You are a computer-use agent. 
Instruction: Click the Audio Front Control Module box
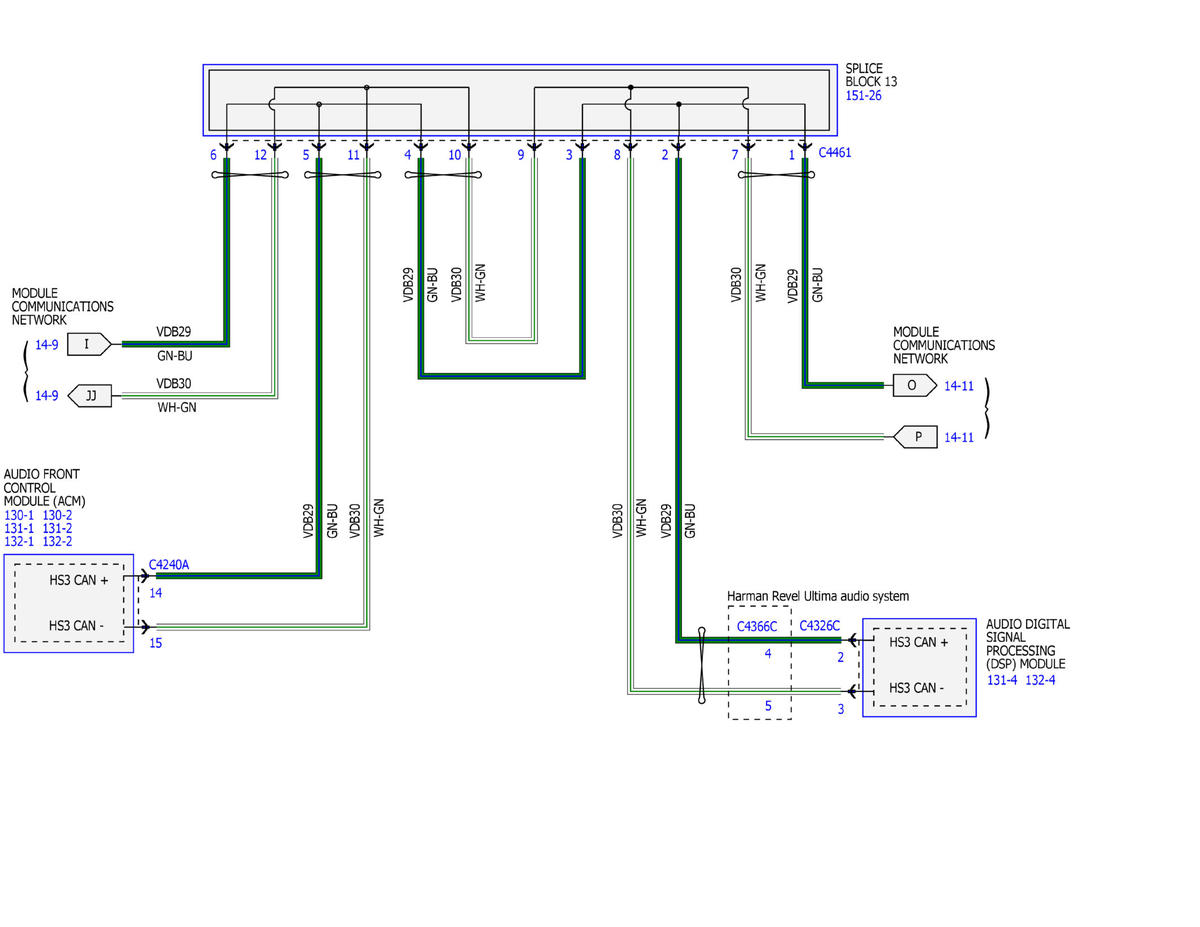(x=68, y=604)
